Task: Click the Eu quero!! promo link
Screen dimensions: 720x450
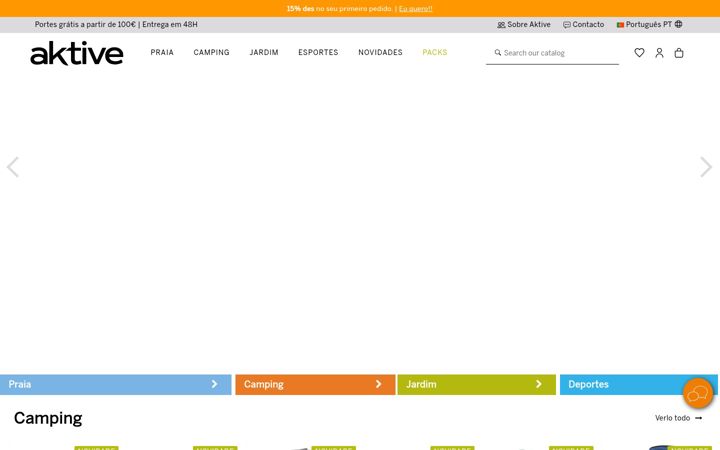Action: tap(416, 9)
